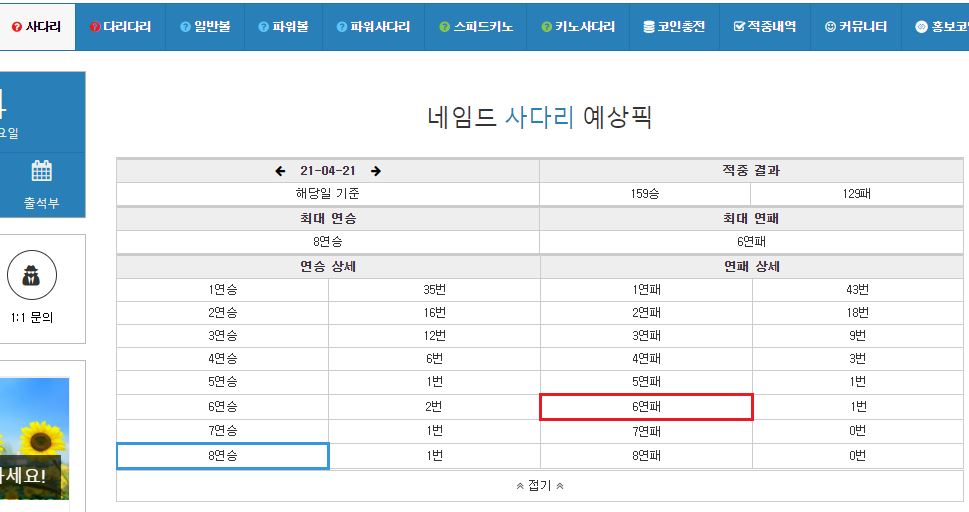Click the 5연패 row label
969x512 pixels.
pos(646,382)
